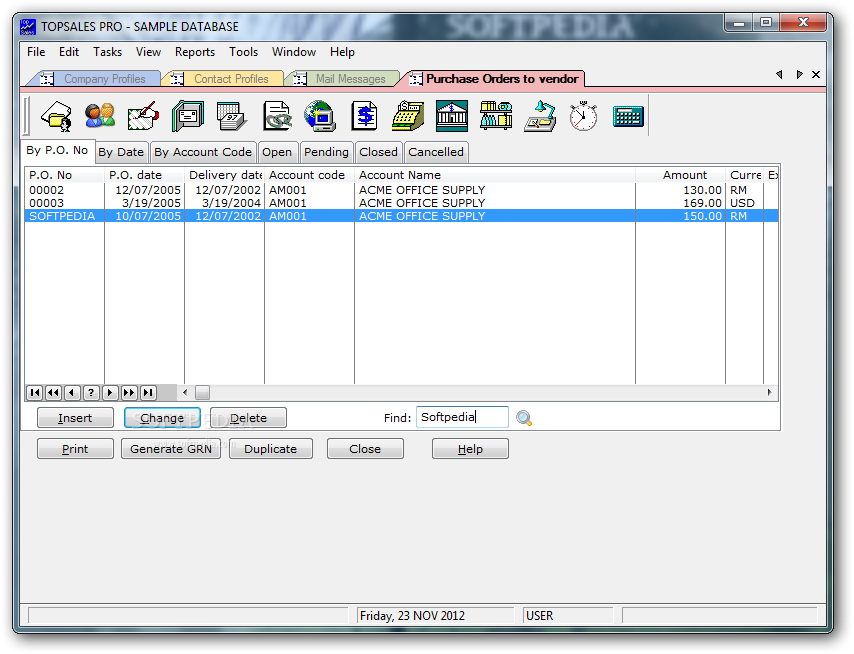Click the Help button below list

point(470,449)
